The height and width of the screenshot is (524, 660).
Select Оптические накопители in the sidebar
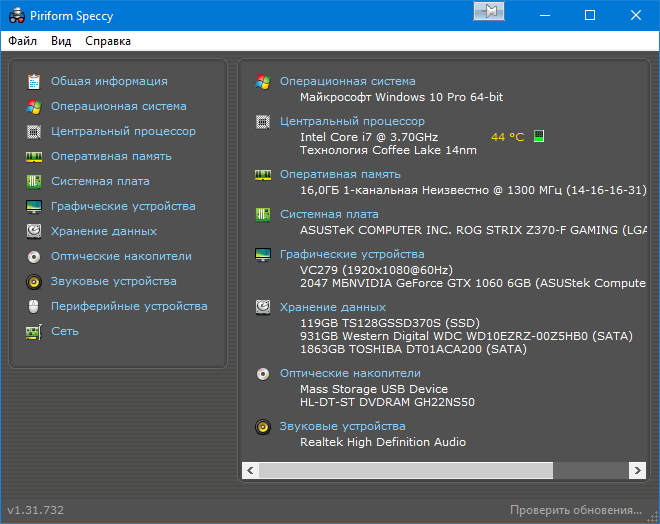click(x=121, y=256)
